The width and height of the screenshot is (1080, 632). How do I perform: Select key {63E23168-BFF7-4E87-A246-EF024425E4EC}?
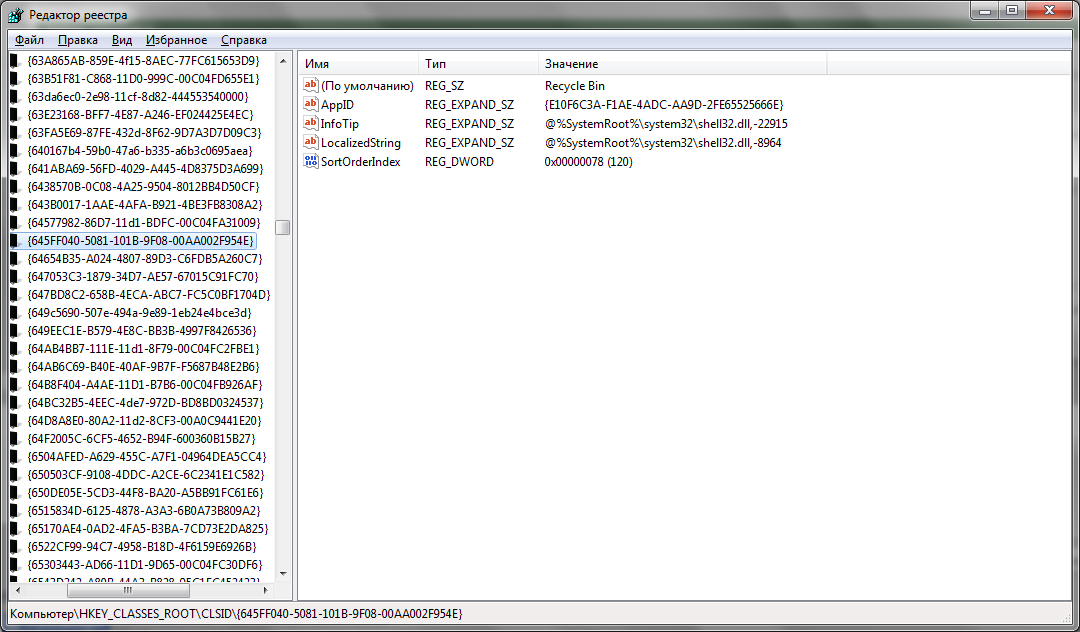tap(141, 114)
